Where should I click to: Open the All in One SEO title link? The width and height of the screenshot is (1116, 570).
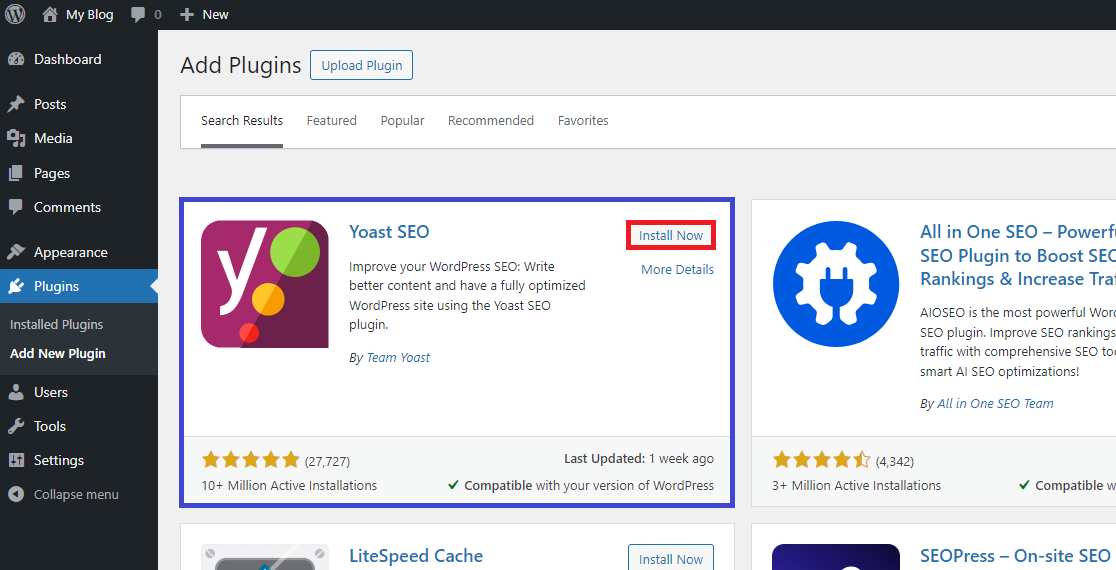click(1018, 255)
